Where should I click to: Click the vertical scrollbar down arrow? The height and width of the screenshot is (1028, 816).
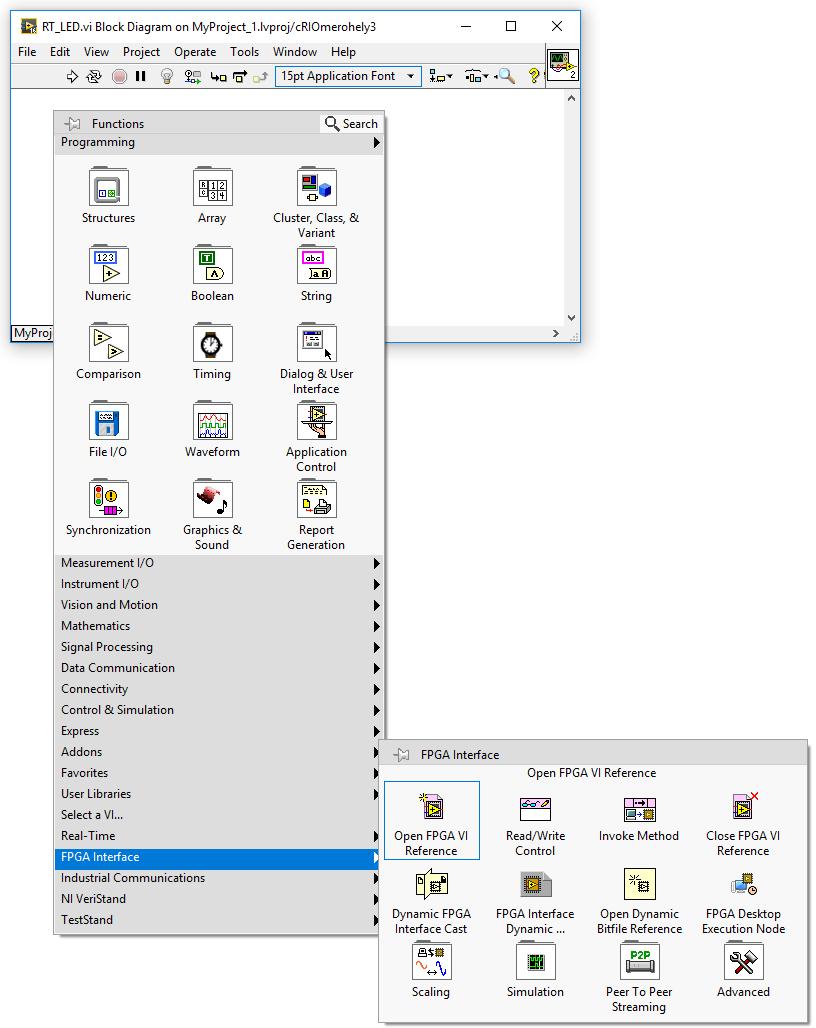(571, 317)
